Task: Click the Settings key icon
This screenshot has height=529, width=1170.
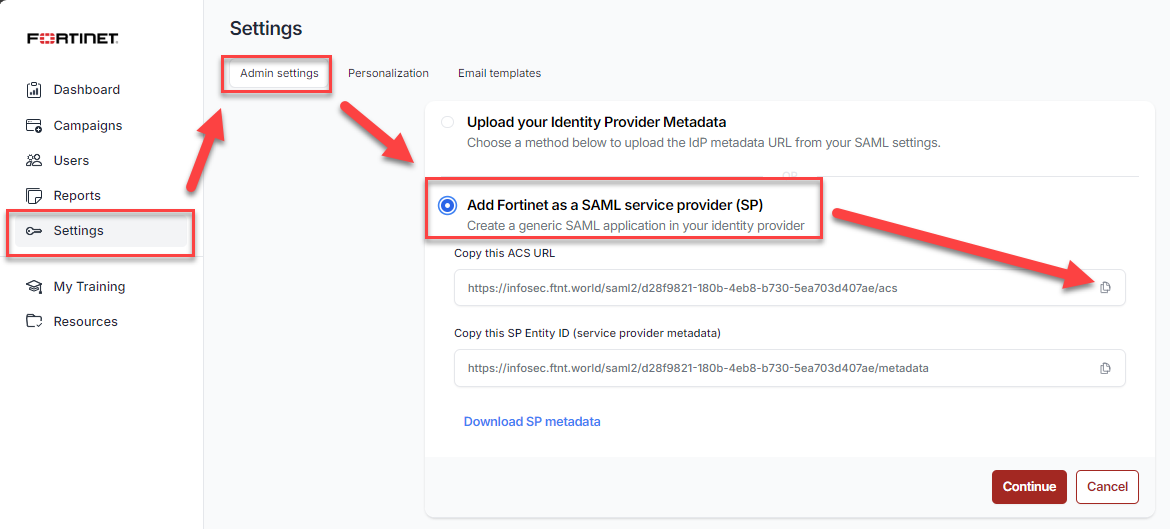Action: (x=34, y=231)
